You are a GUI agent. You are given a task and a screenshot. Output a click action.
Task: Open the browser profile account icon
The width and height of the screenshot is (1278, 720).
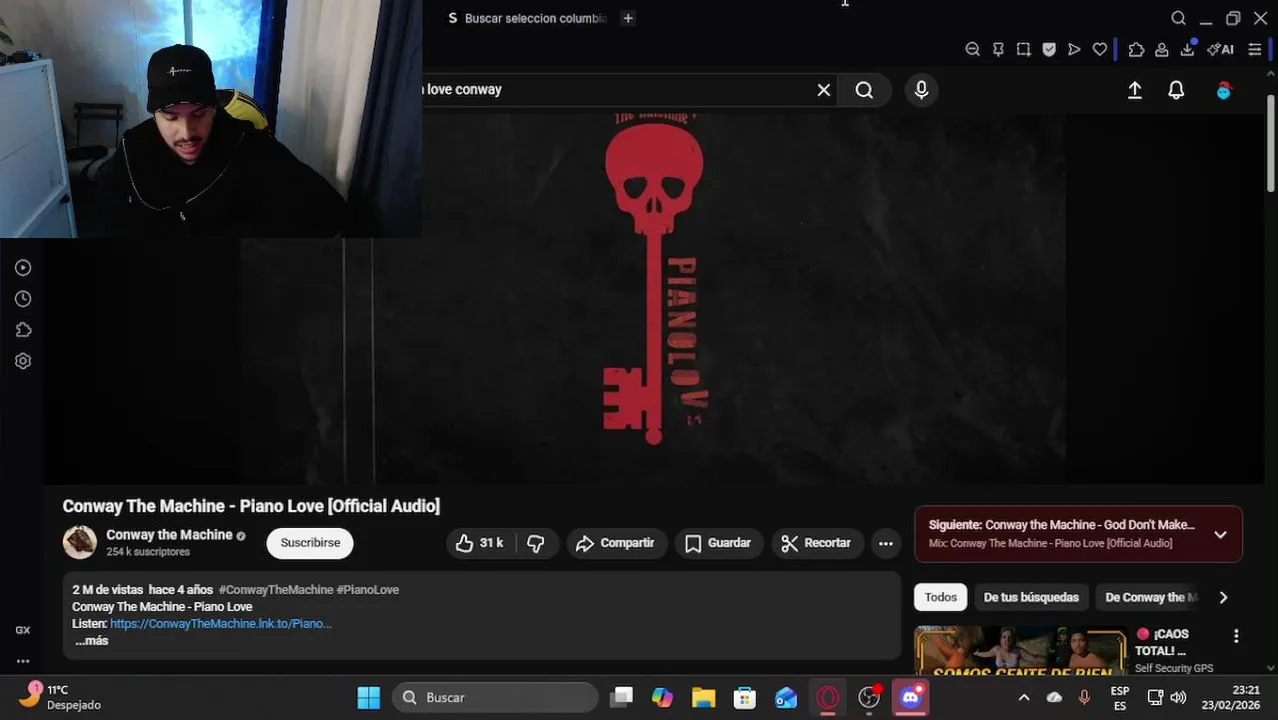[x=1162, y=49]
